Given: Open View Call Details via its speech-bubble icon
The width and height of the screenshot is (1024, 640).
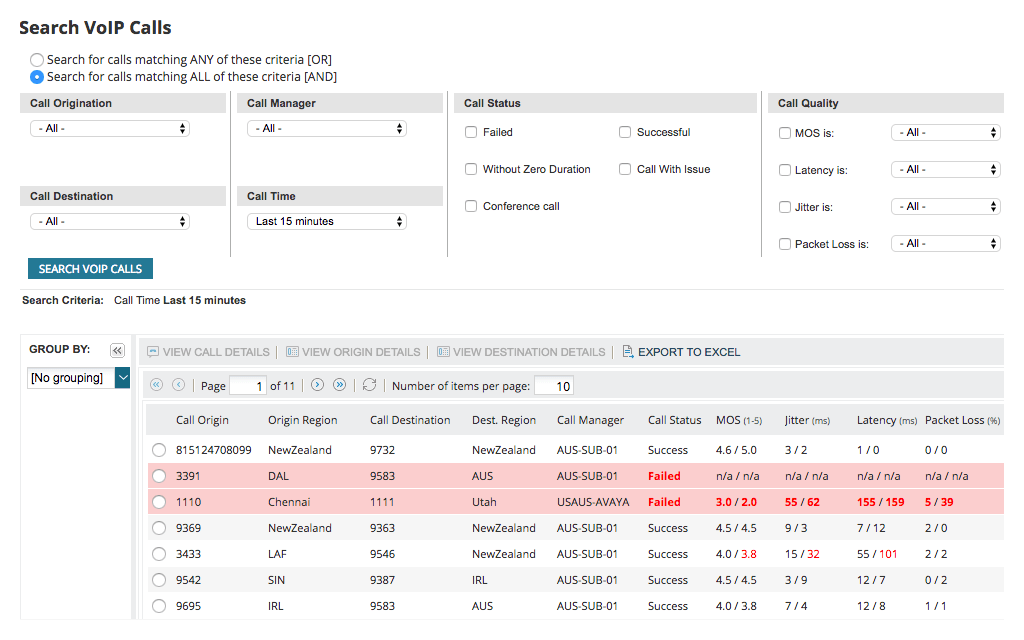Looking at the screenshot, I should (x=154, y=351).
